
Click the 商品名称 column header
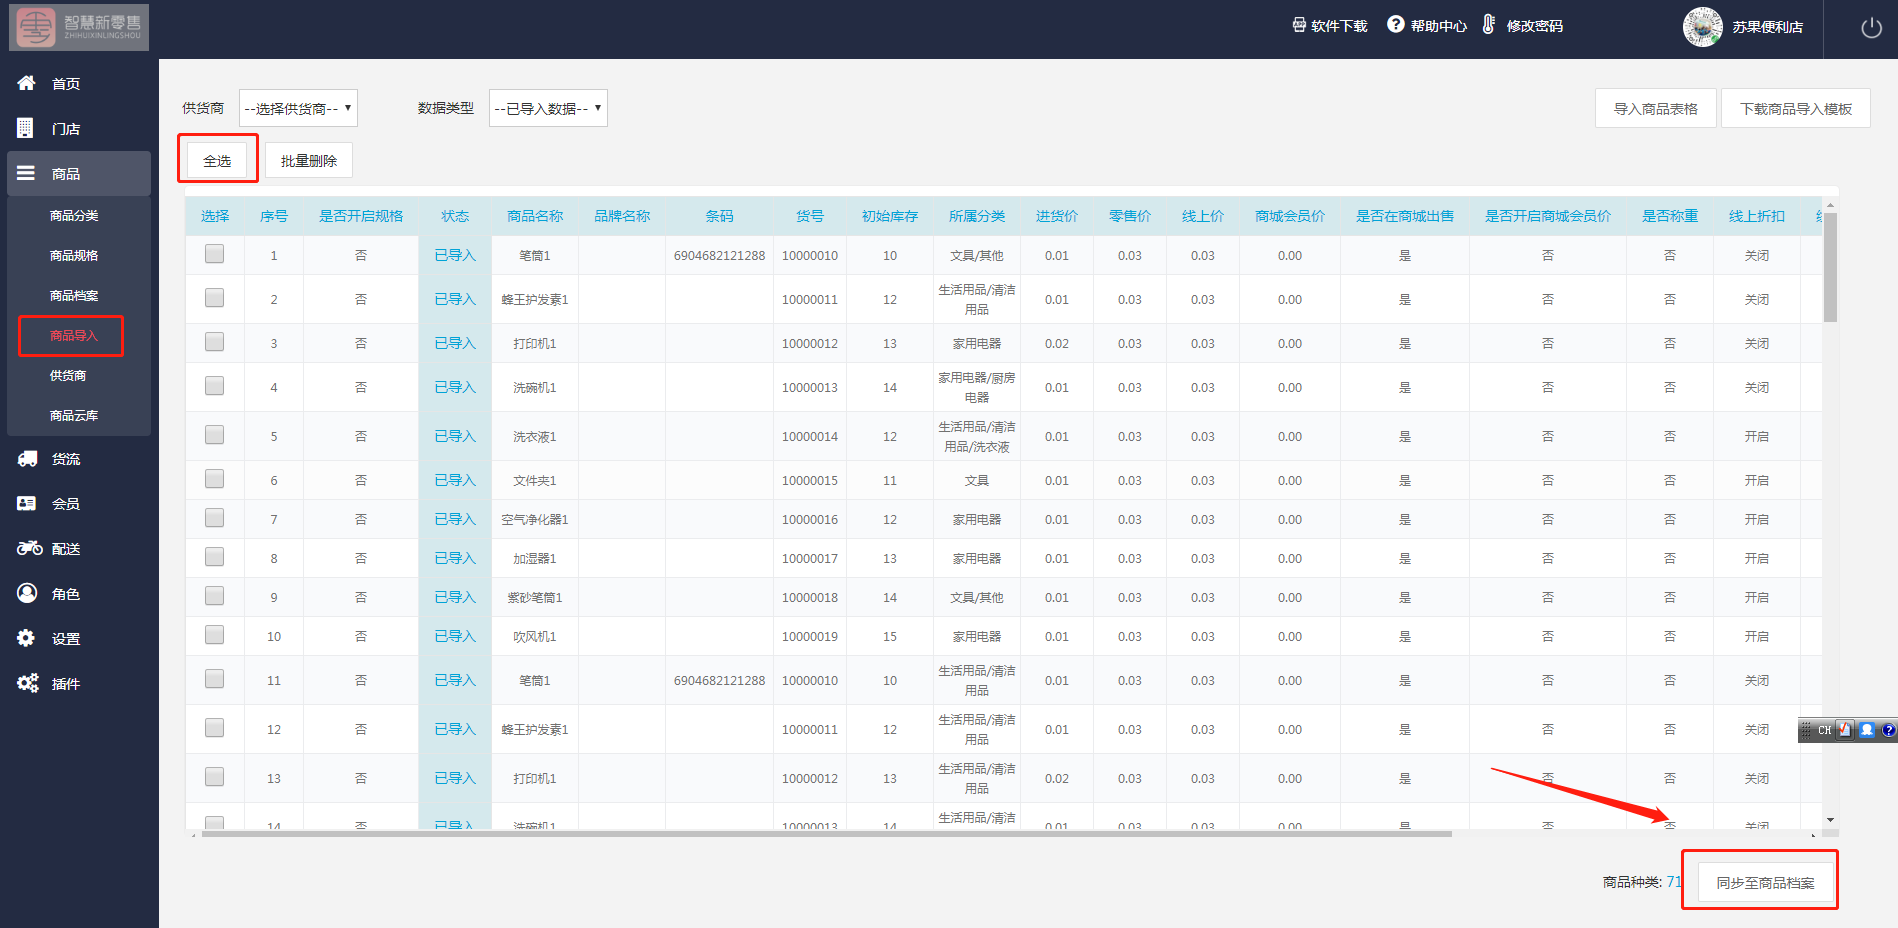tap(535, 216)
